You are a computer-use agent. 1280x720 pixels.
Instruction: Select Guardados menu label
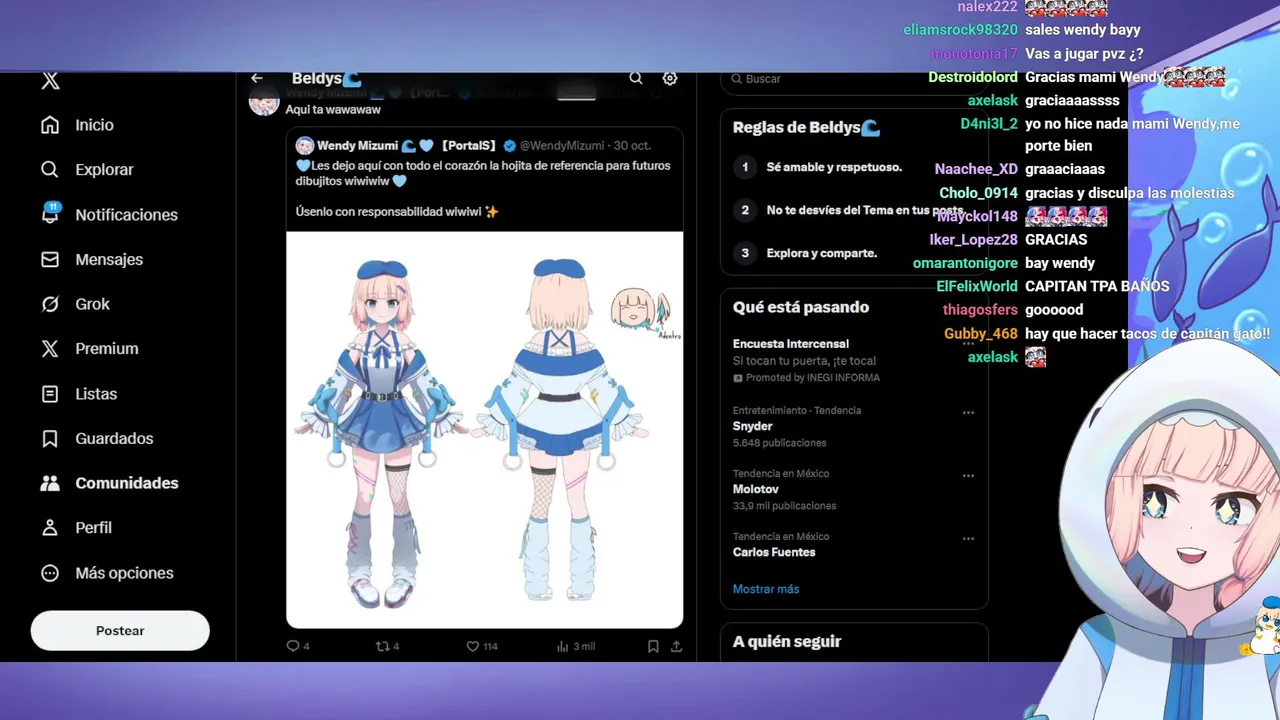coord(114,438)
